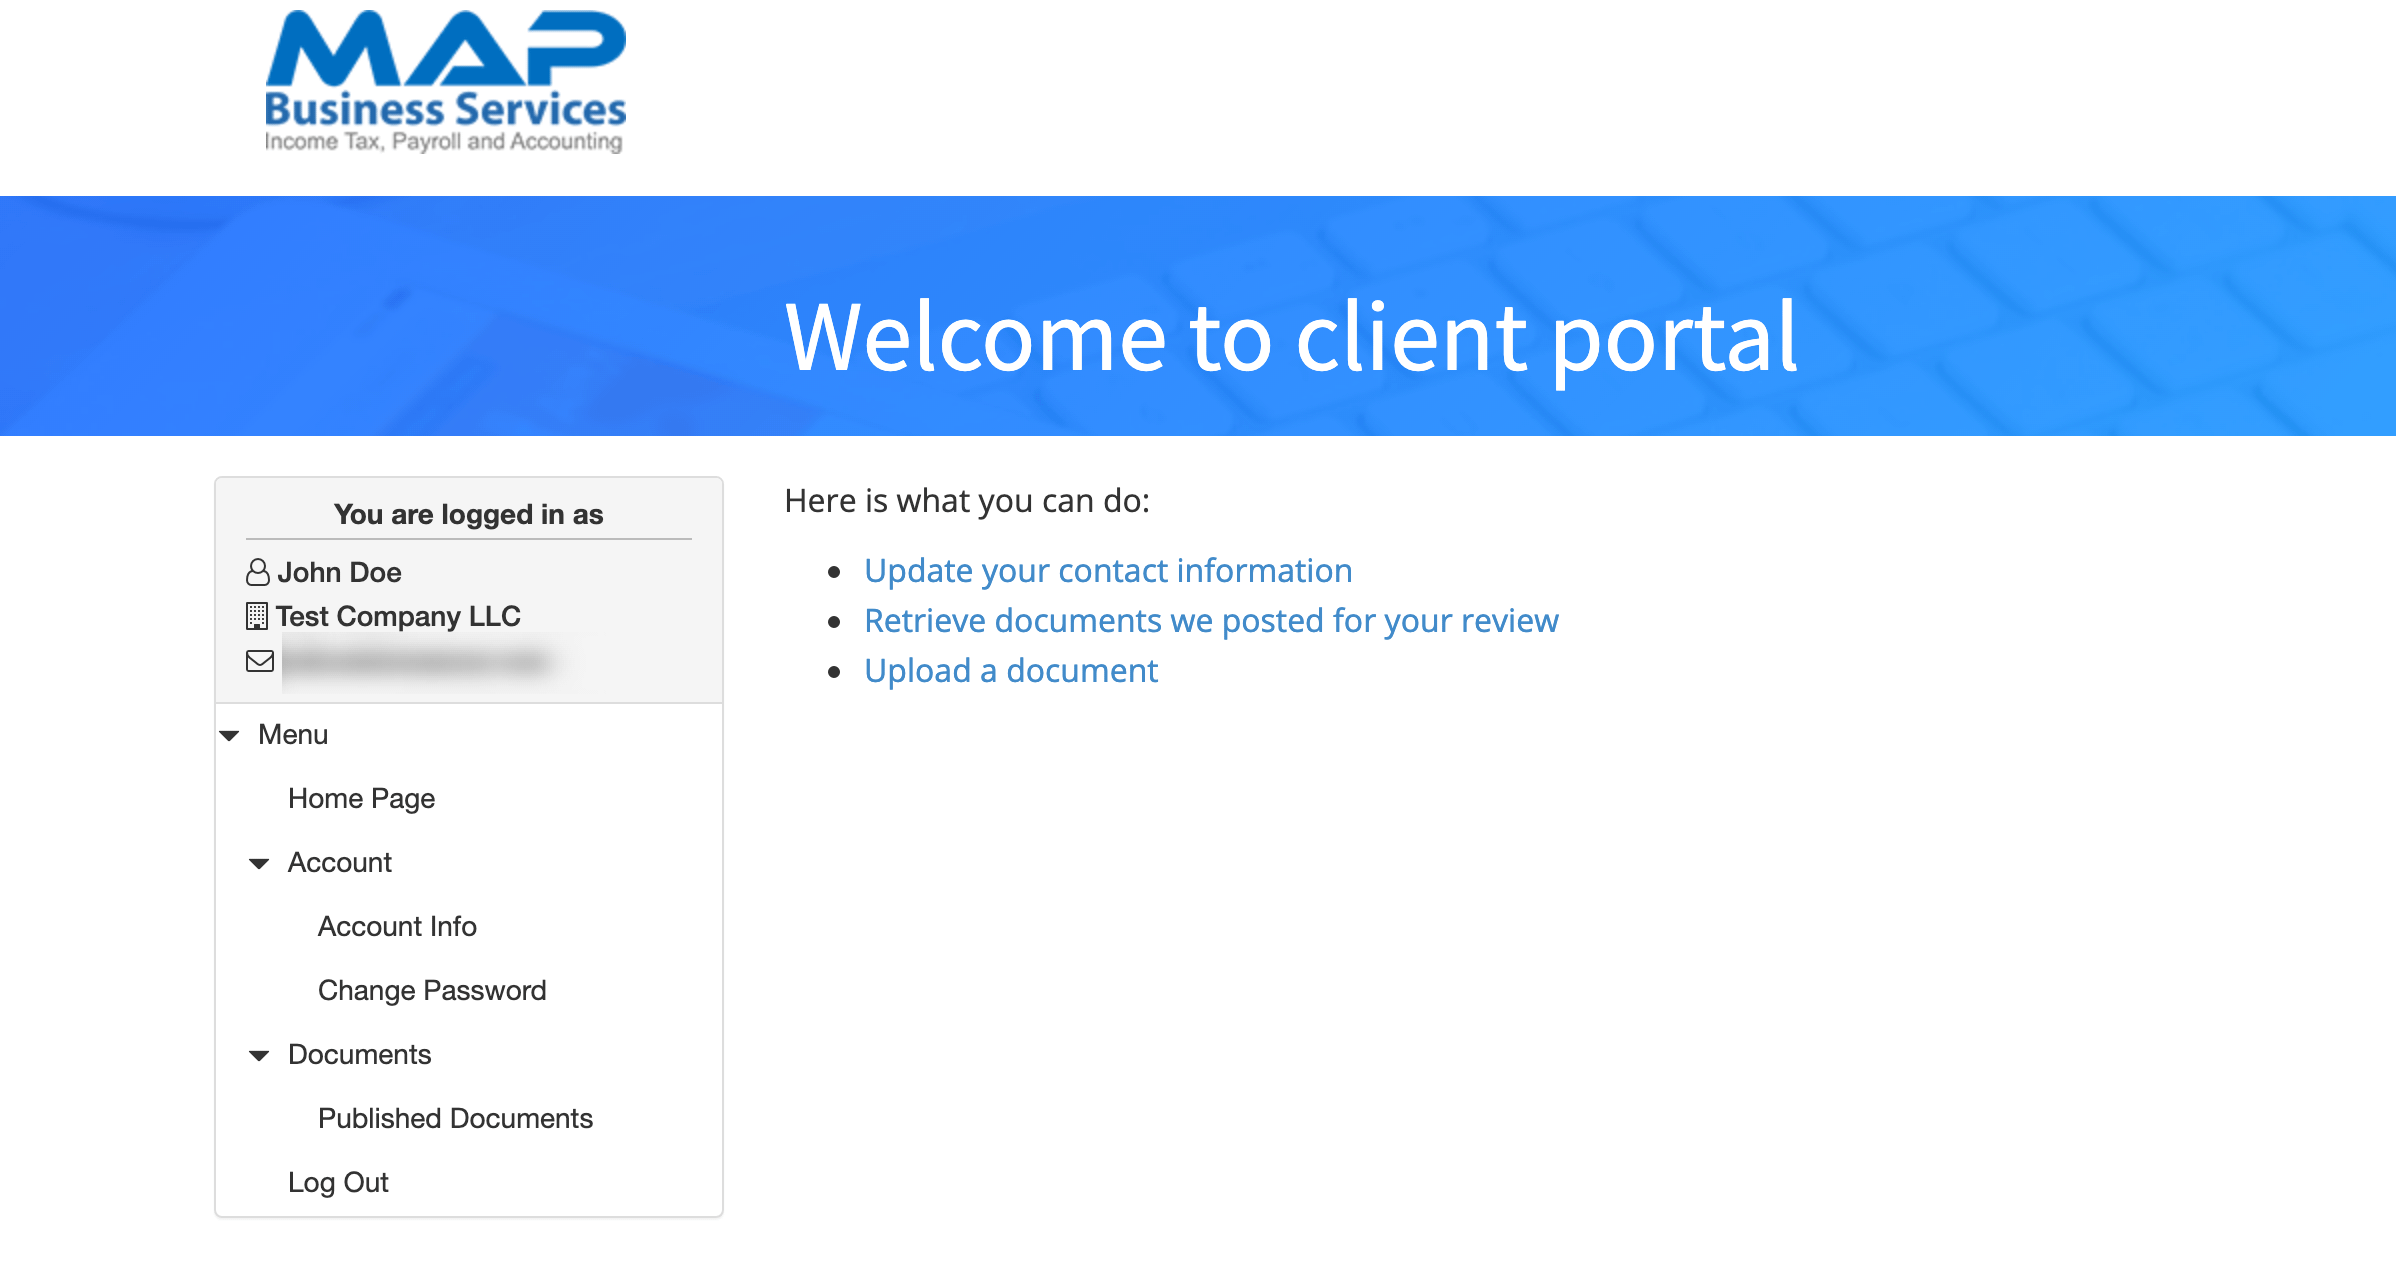Click the Account tree label
Screen dimensions: 2396x1264
340,862
